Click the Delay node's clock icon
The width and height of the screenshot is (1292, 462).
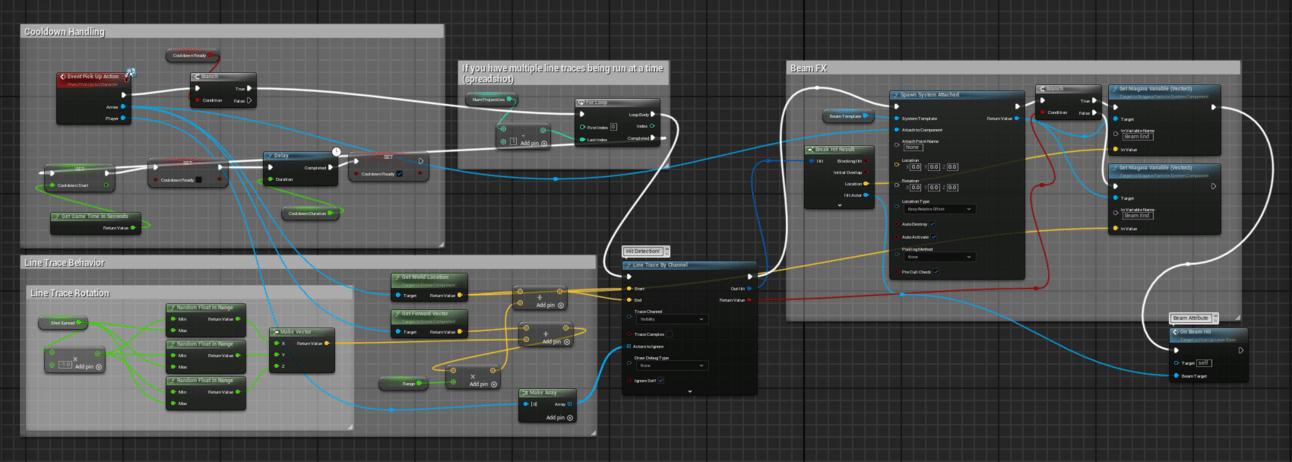337,152
